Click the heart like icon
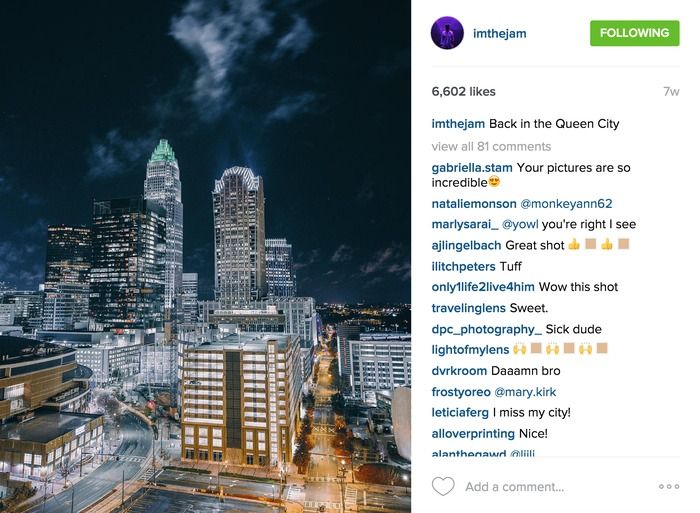 [x=443, y=486]
